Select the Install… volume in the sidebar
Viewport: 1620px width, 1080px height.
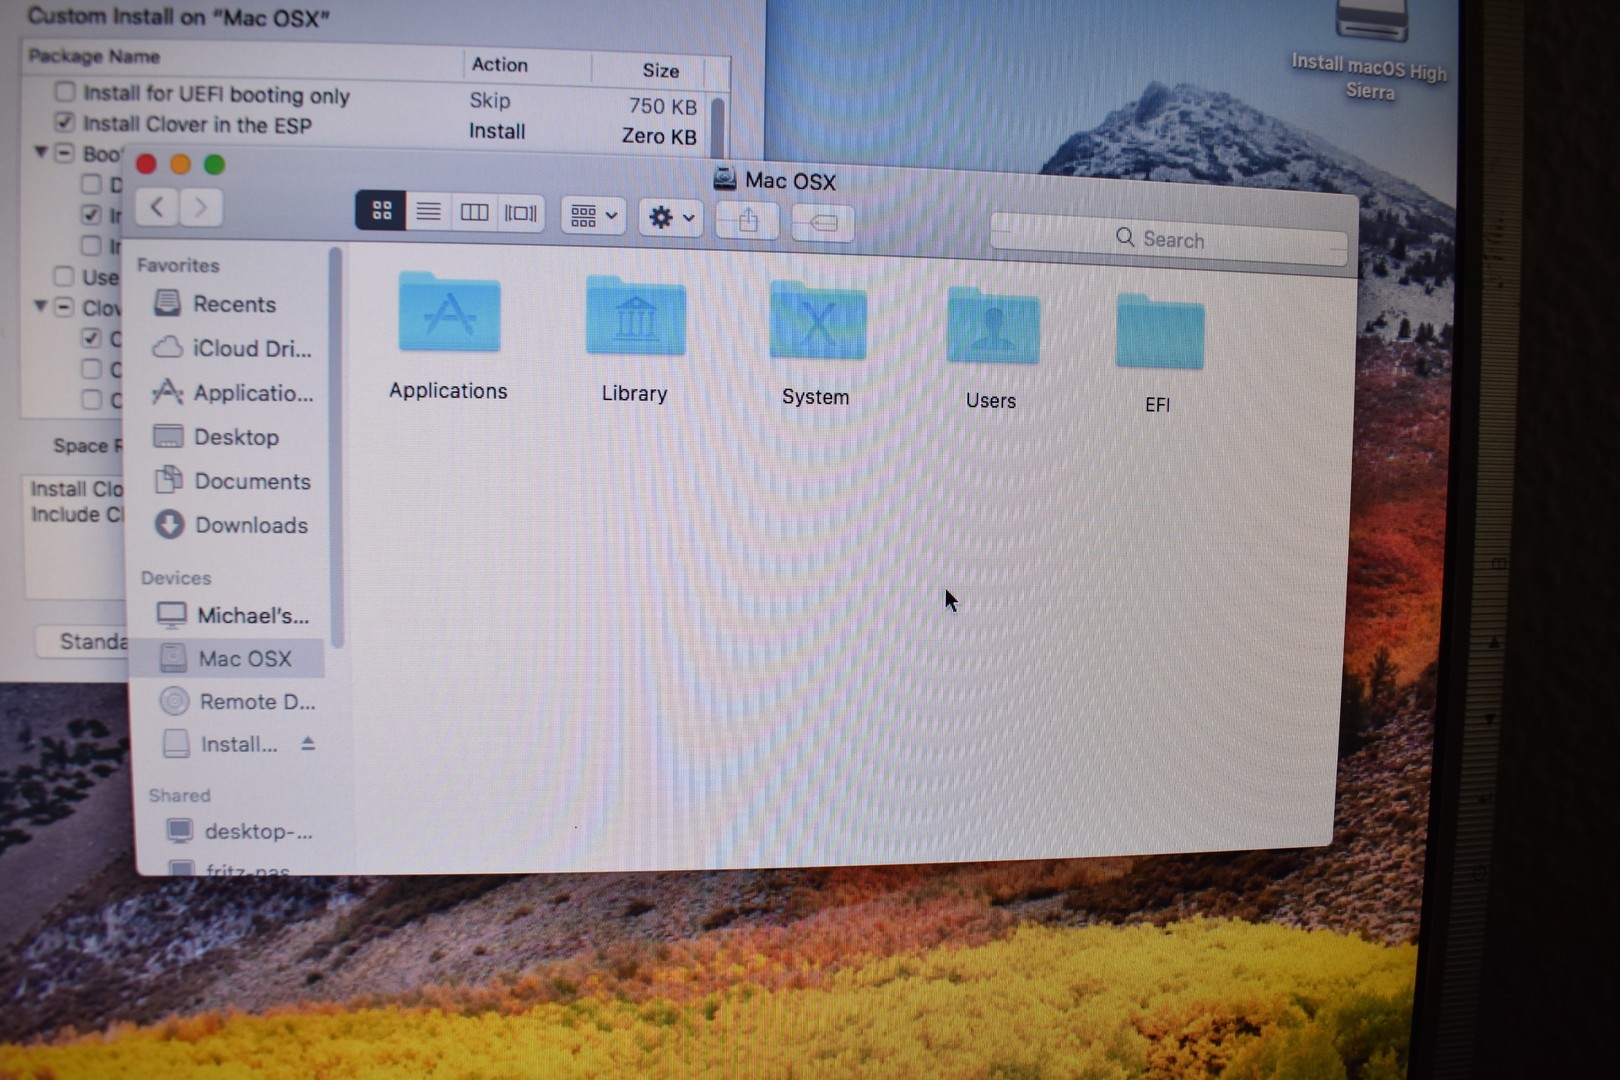click(220, 744)
